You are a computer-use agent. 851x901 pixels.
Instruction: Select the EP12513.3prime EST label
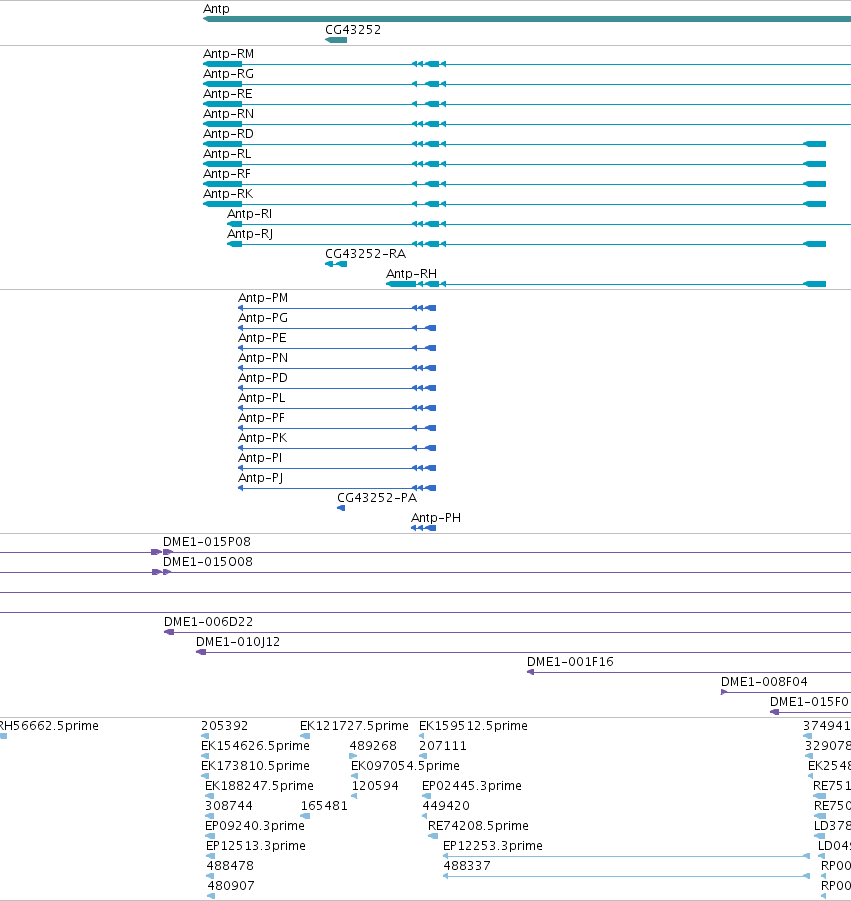(256, 846)
